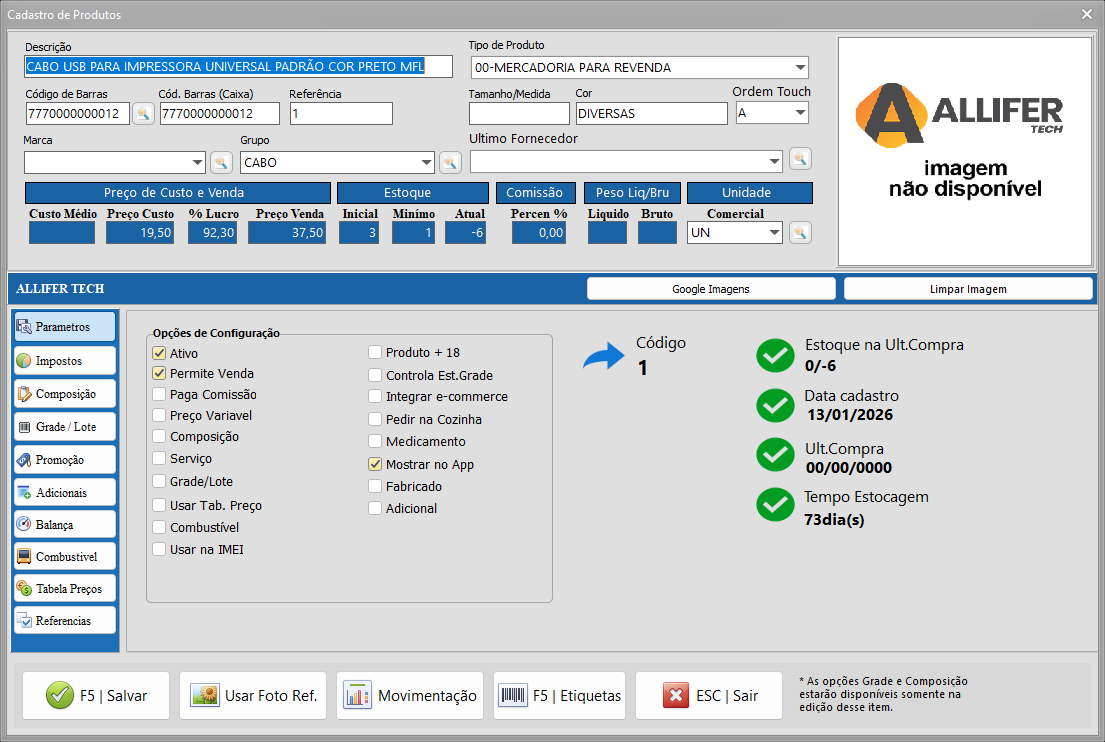This screenshot has width=1105, height=742.
Task: Uncheck the Ativo checkbox
Action: (159, 353)
